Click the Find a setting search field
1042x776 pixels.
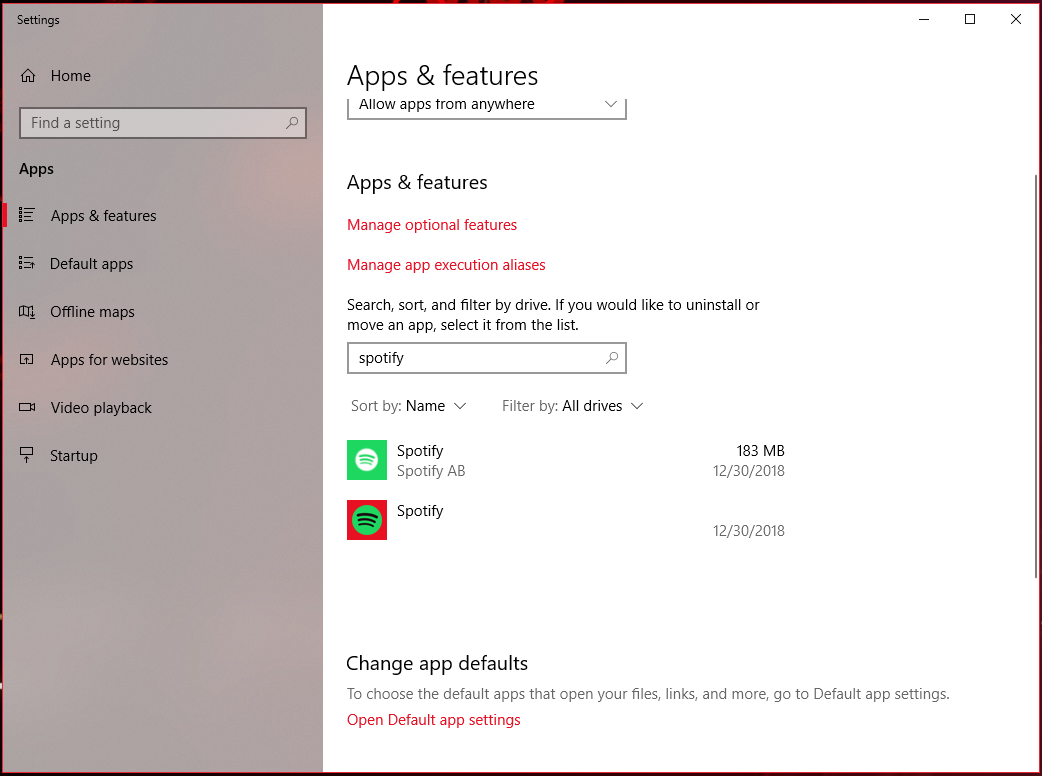pos(163,123)
